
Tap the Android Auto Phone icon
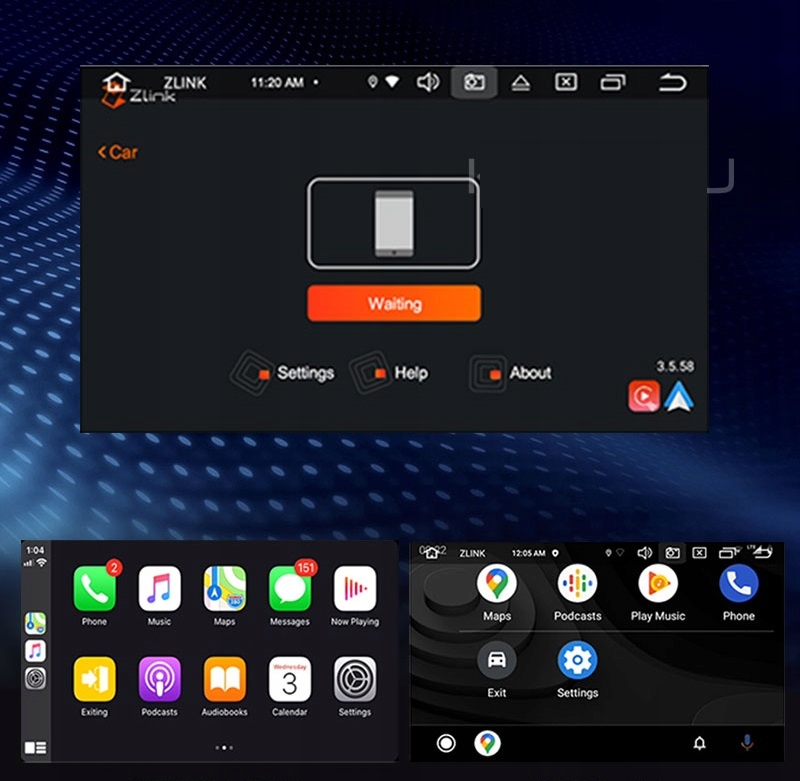pos(738,583)
